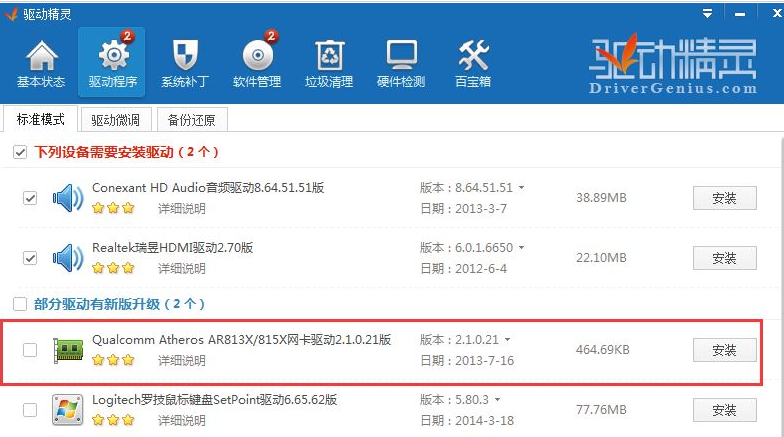Install the Conexant HD Audio driver

pyautogui.click(x=724, y=198)
